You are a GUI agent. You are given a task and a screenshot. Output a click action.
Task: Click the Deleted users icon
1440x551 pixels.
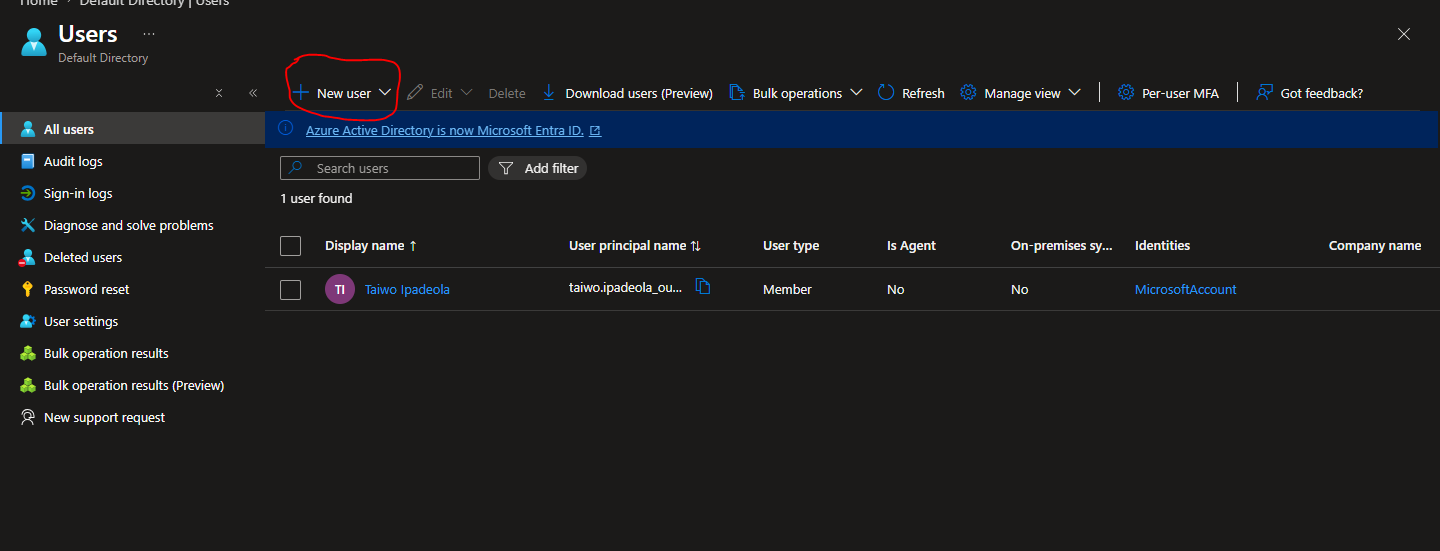[28, 257]
